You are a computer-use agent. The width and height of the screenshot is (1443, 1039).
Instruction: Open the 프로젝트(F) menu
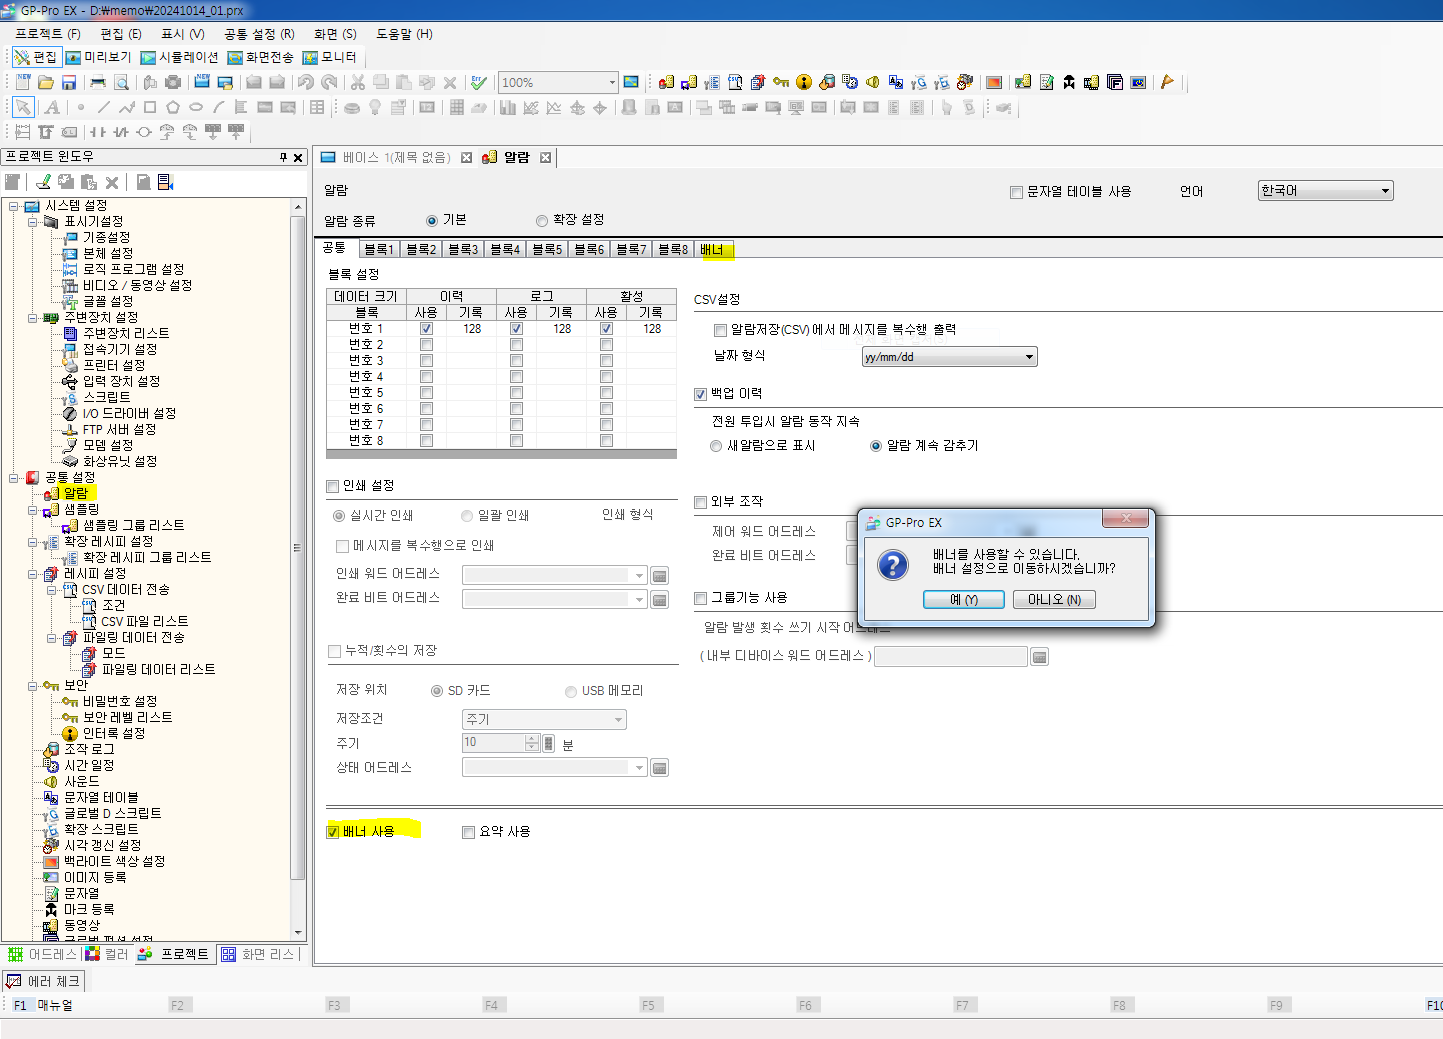(x=48, y=34)
